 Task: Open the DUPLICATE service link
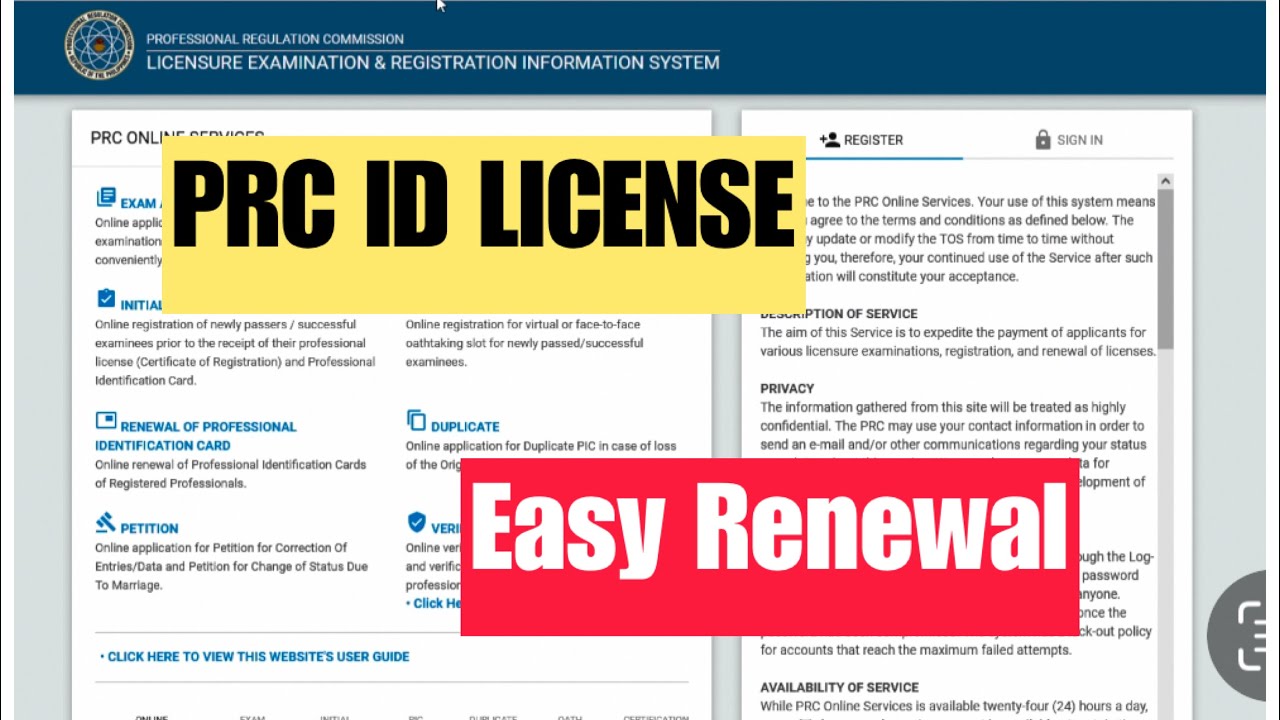coord(465,427)
